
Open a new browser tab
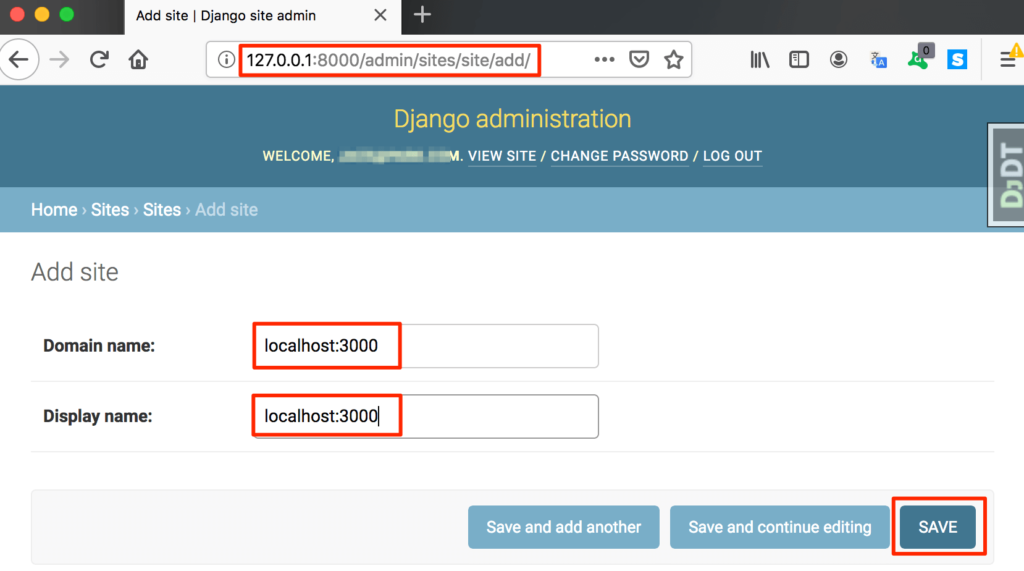[x=422, y=14]
